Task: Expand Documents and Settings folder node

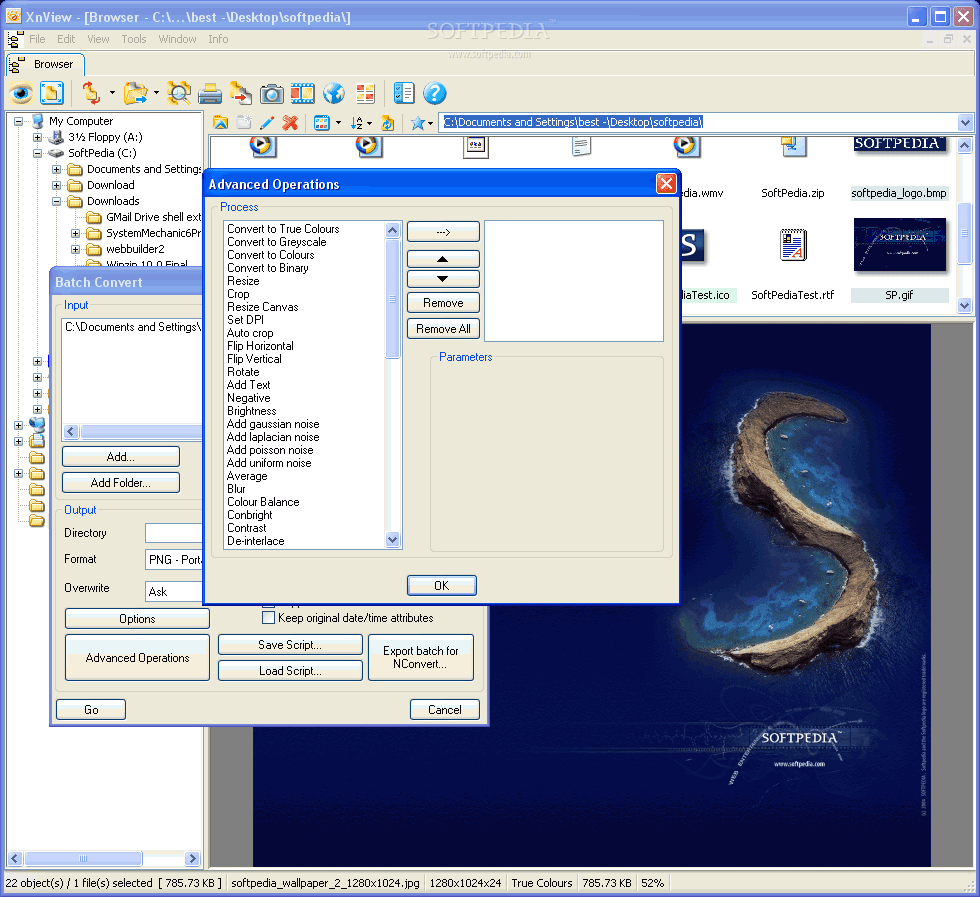Action: 56,169
